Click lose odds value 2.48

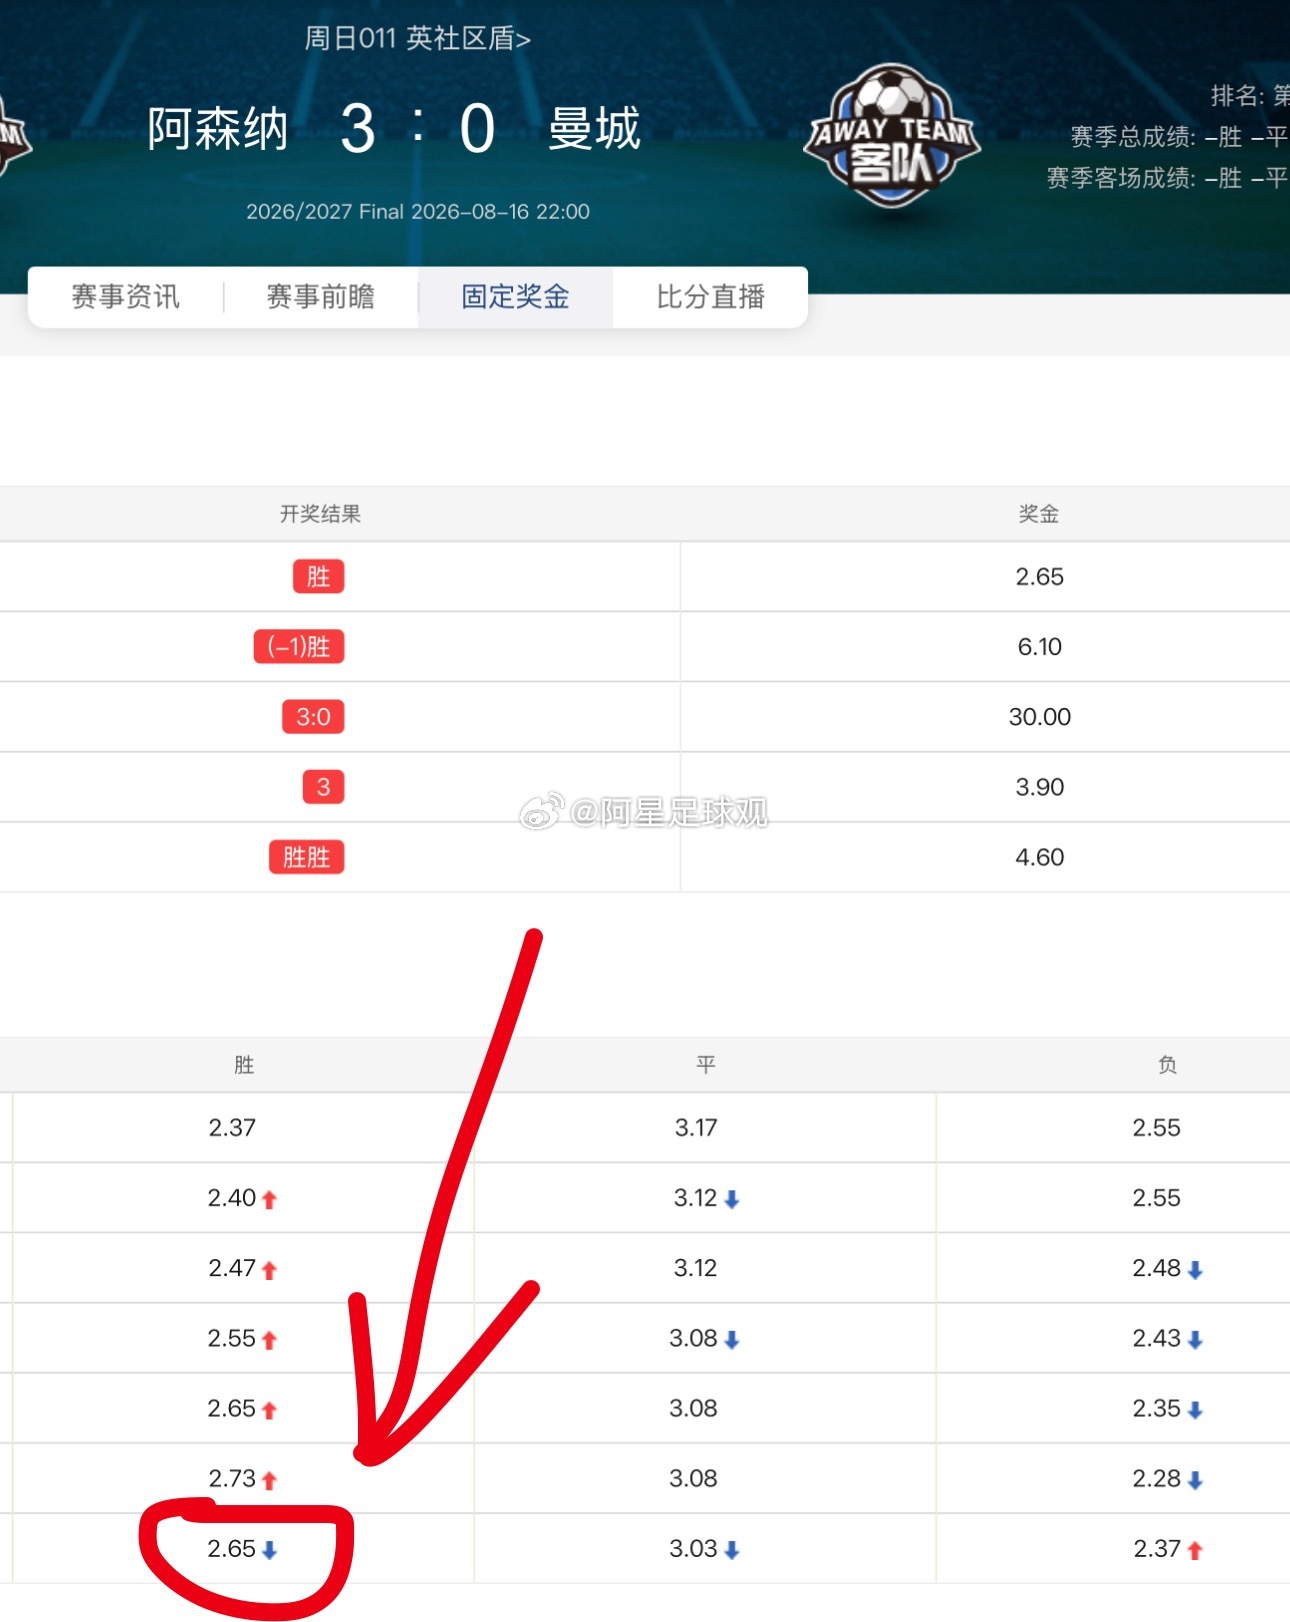pos(1157,1268)
